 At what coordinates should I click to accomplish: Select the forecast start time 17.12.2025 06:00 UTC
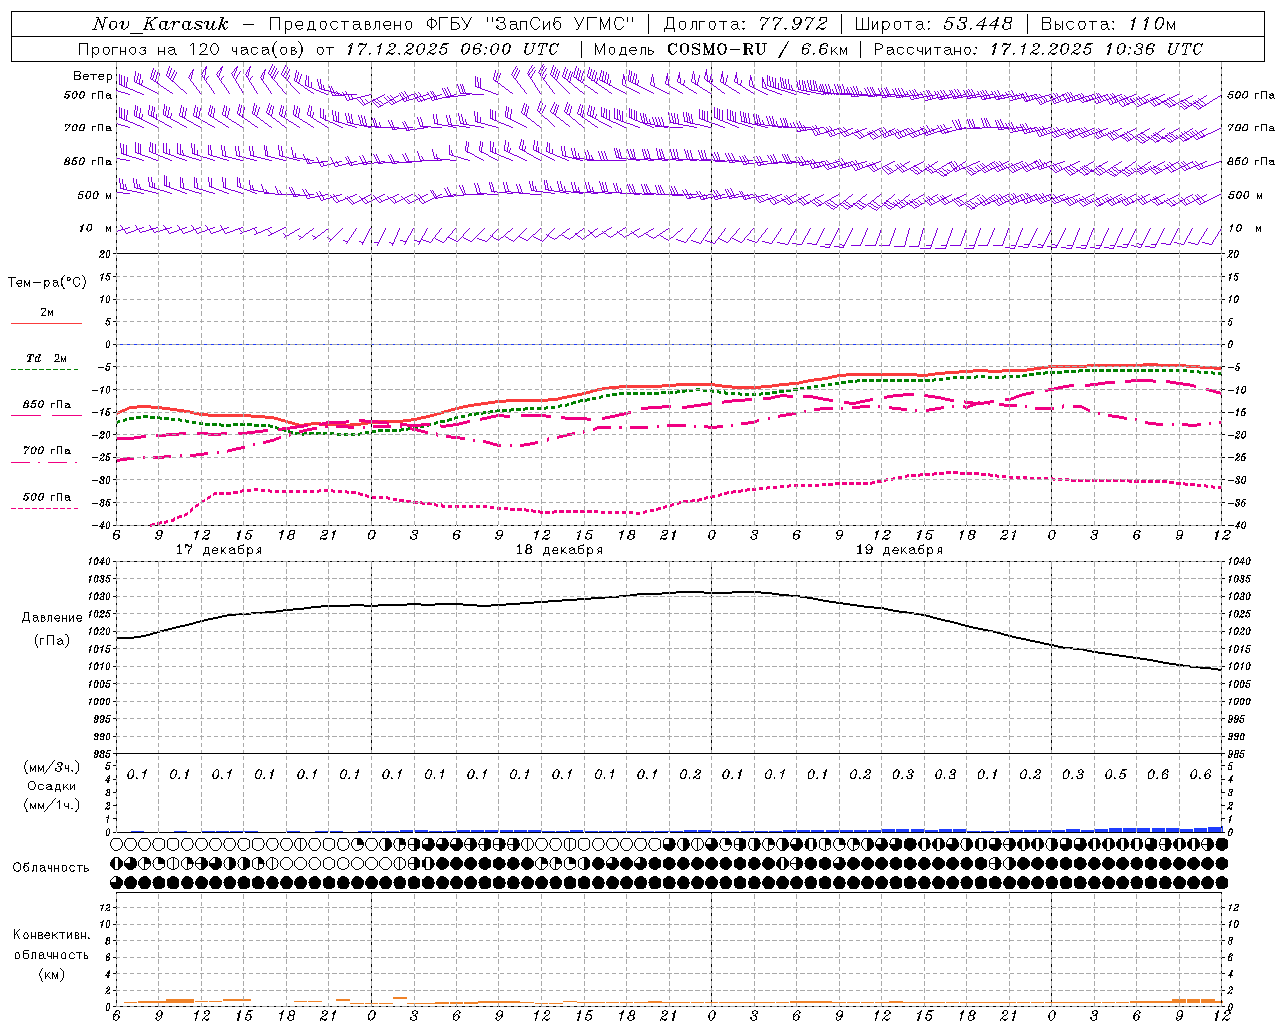coord(453,49)
